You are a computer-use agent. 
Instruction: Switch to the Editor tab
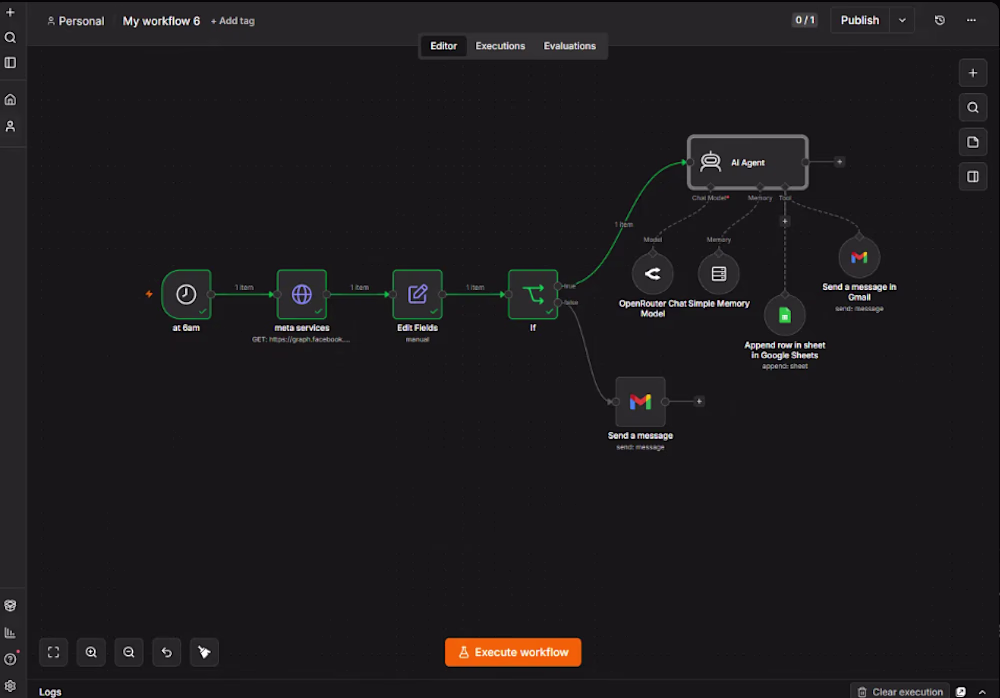(443, 46)
